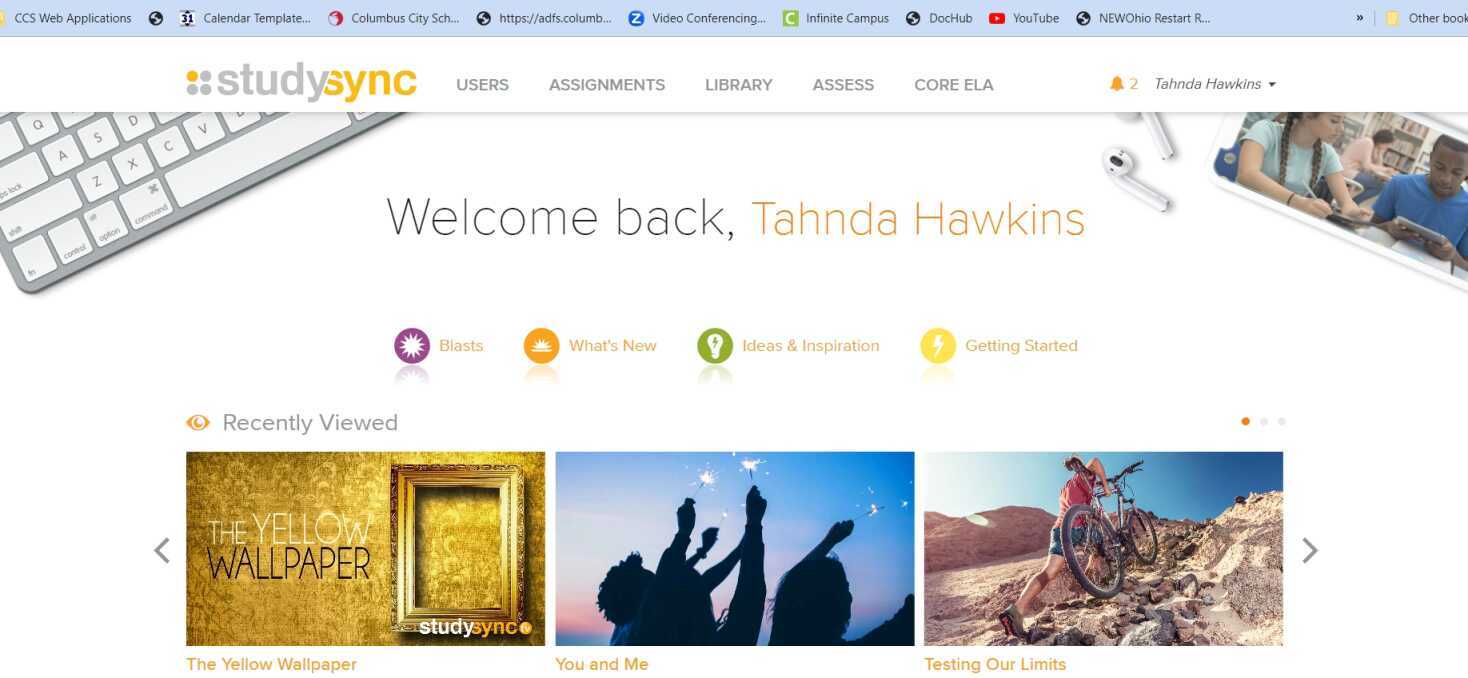Show previous recently viewed items arrow

coord(162,550)
